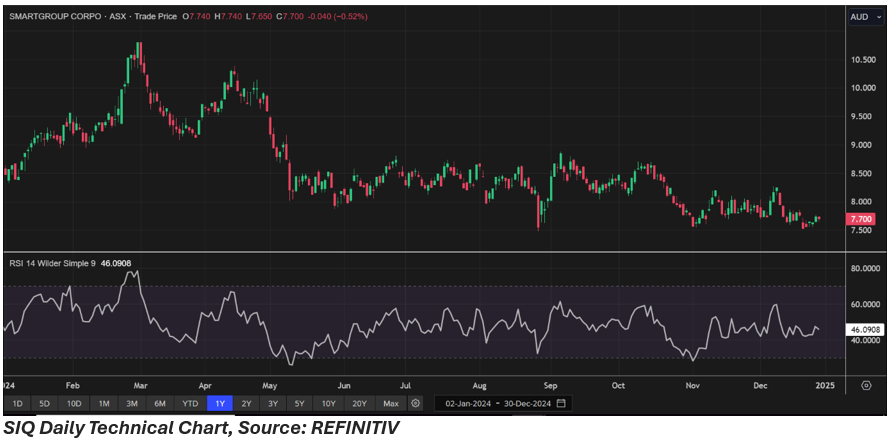The width and height of the screenshot is (889, 441).
Task: Click the RSI 14 Wilder Simple 9 legend
Action: [53, 263]
